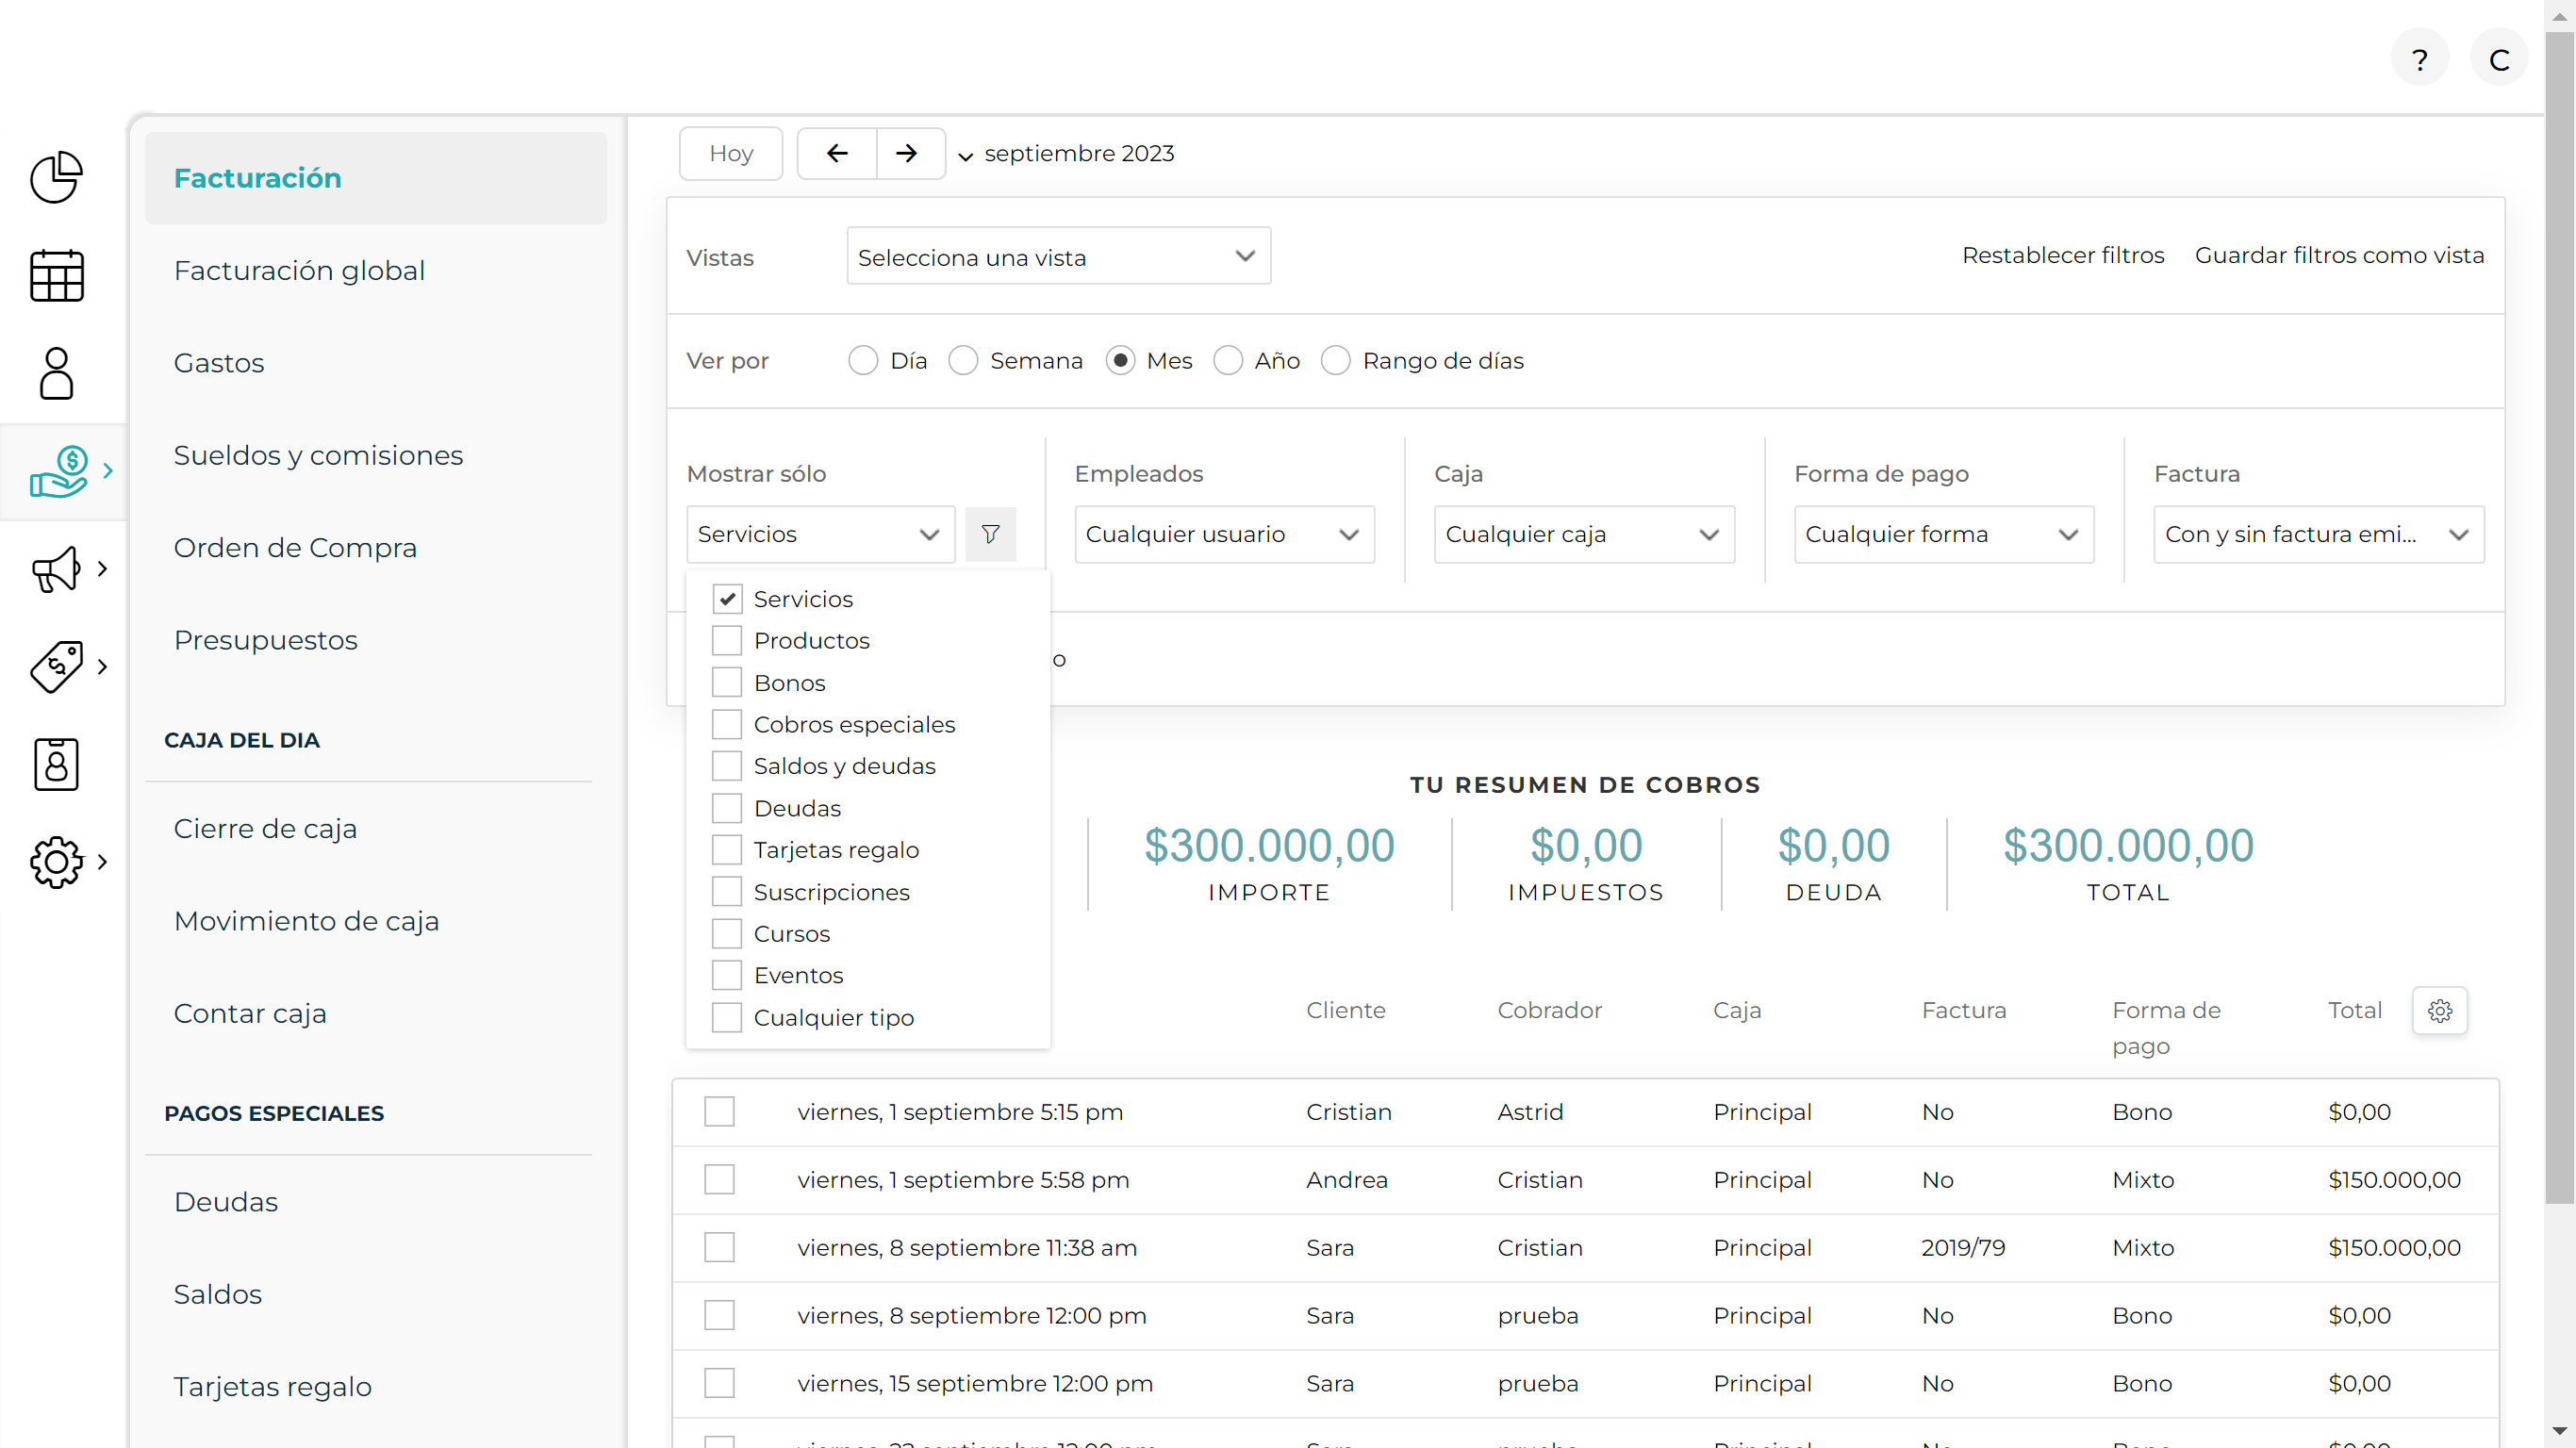The image size is (2576, 1448).
Task: Uncheck the Servicios checkbox
Action: point(727,599)
